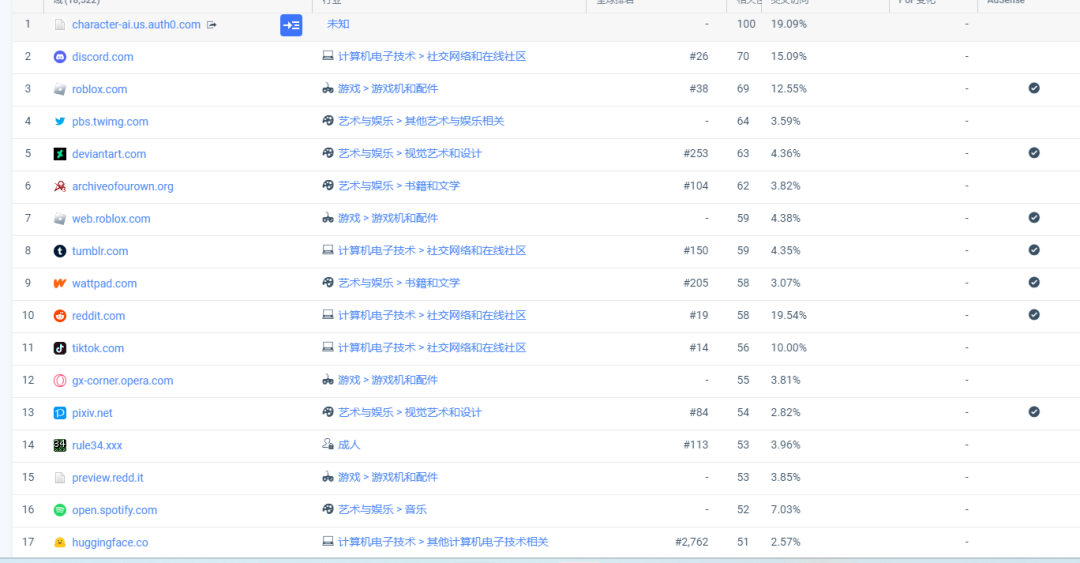Click the page icon for preview.redd.it
The height and width of the screenshot is (563, 1080).
pos(60,478)
